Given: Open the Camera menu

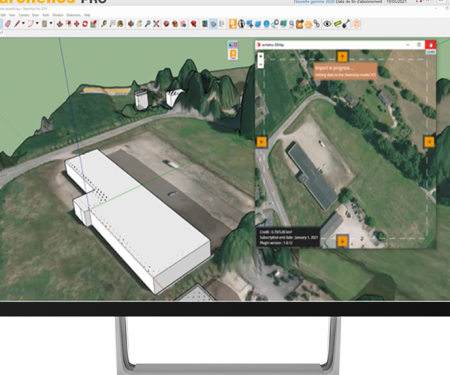Looking at the screenshot, I should click(24, 15).
